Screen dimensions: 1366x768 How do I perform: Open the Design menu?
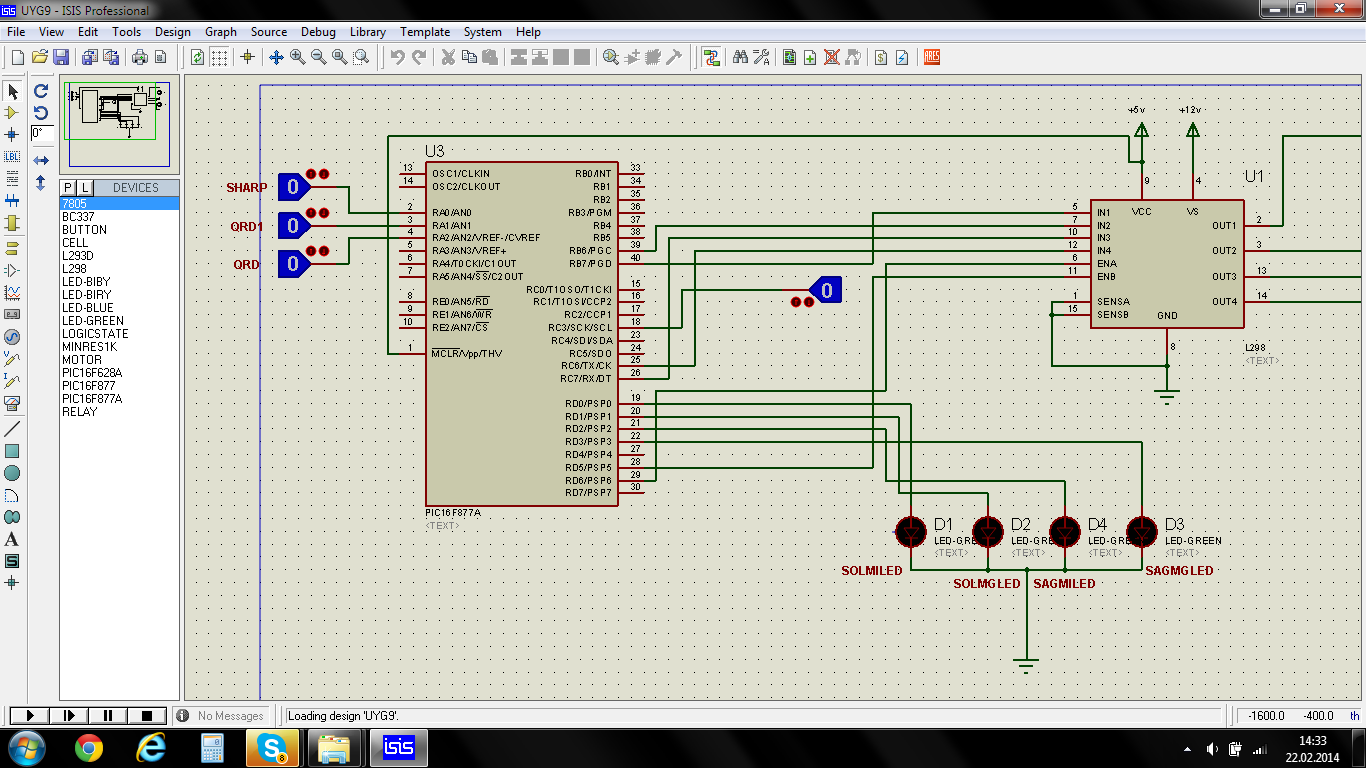[x=172, y=32]
